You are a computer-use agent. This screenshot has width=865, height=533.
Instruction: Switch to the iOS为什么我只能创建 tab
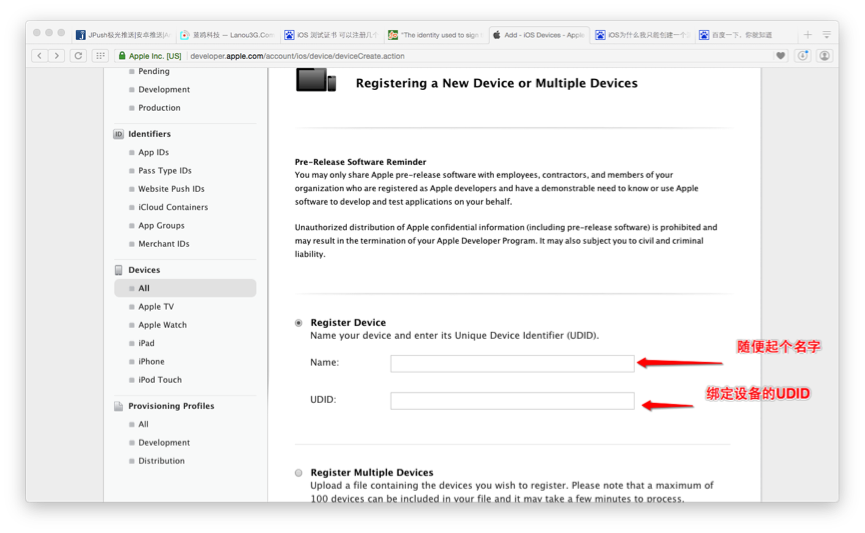(x=643, y=35)
